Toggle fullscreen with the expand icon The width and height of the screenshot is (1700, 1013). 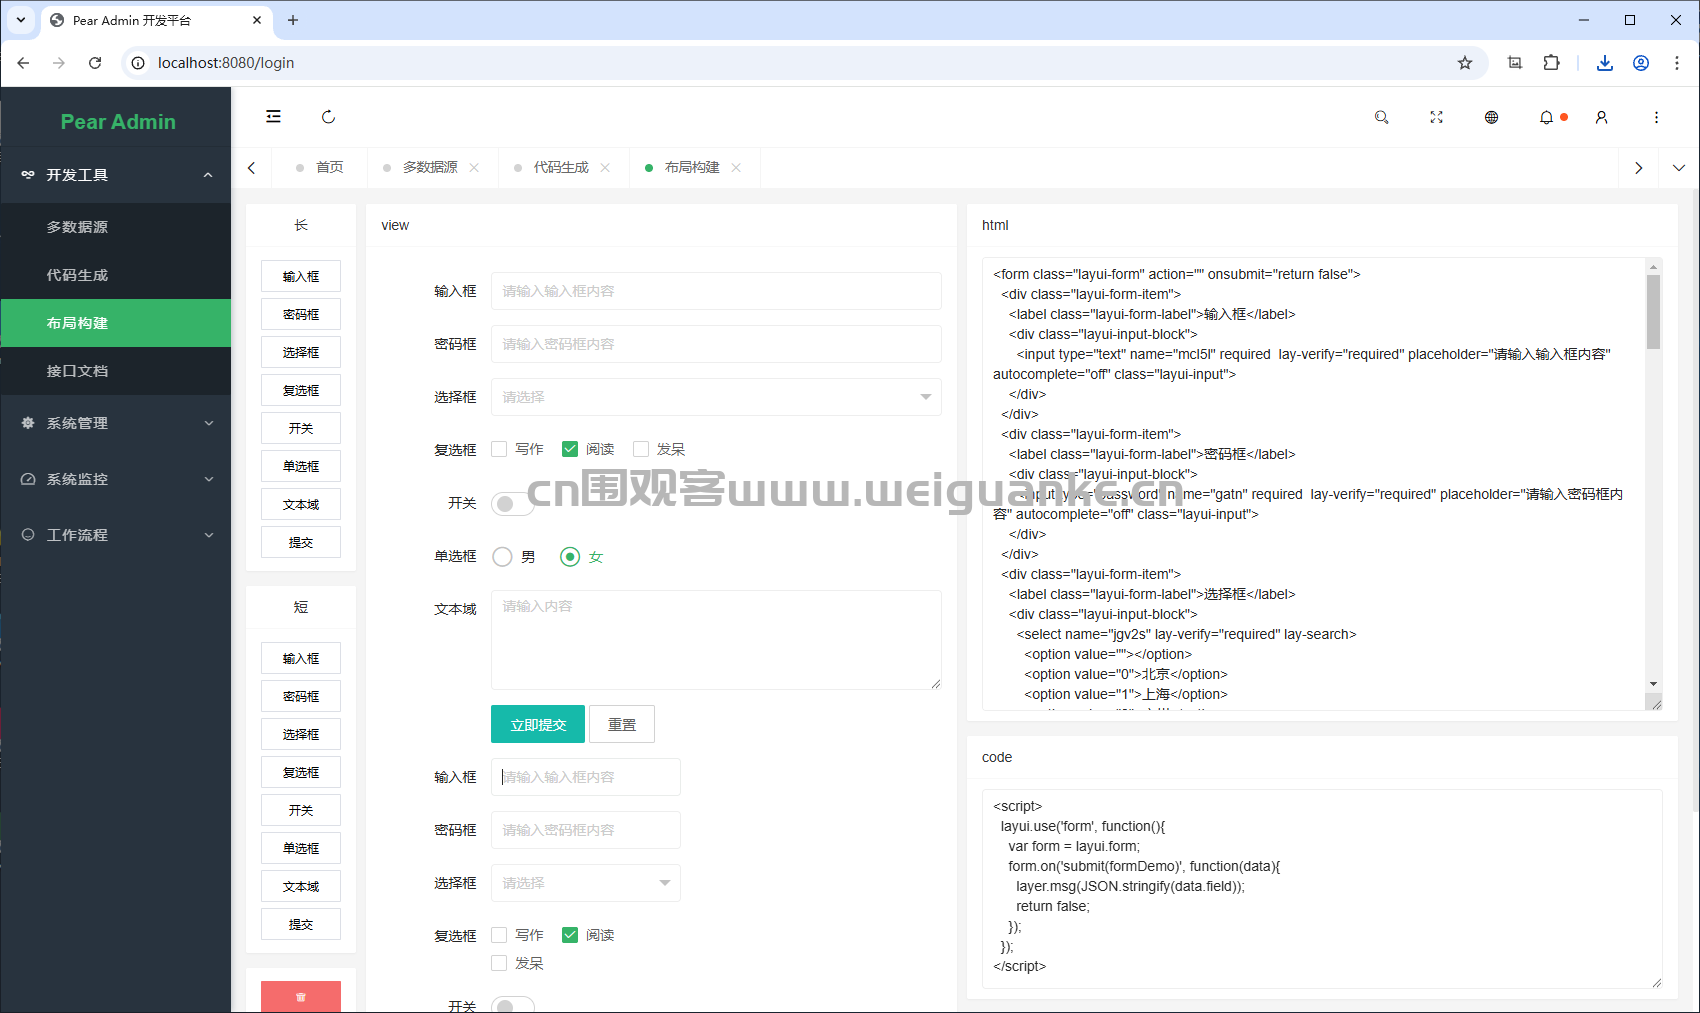1437,117
